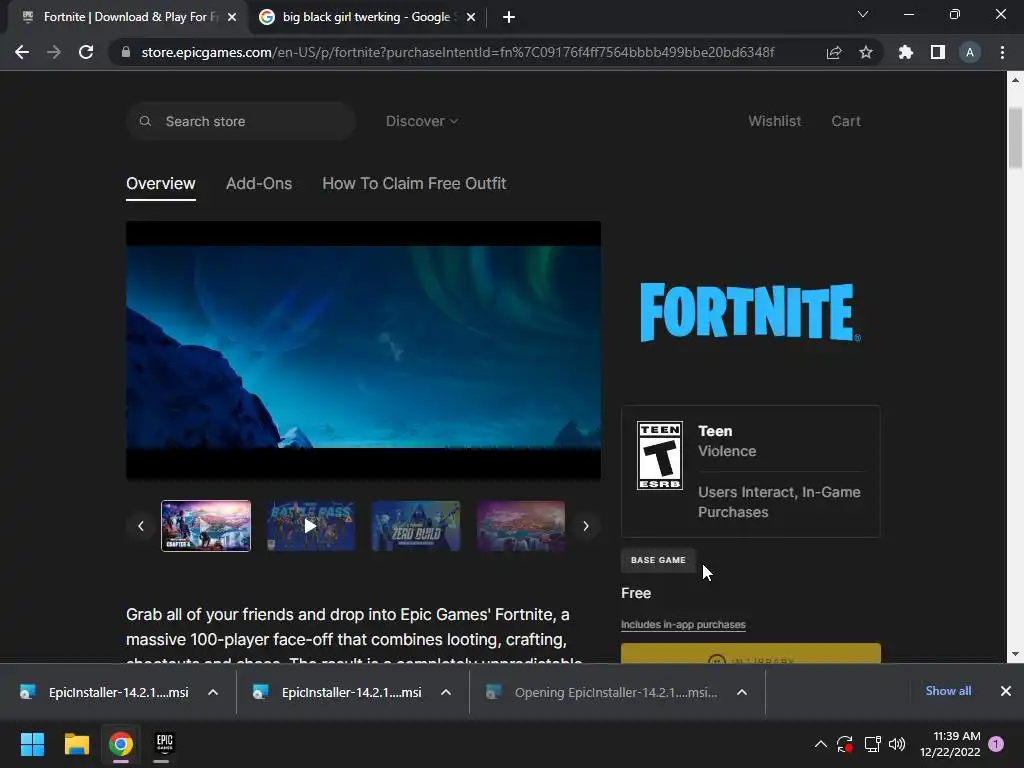Toggle the Chrome side panel
1024x768 pixels.
tap(938, 52)
